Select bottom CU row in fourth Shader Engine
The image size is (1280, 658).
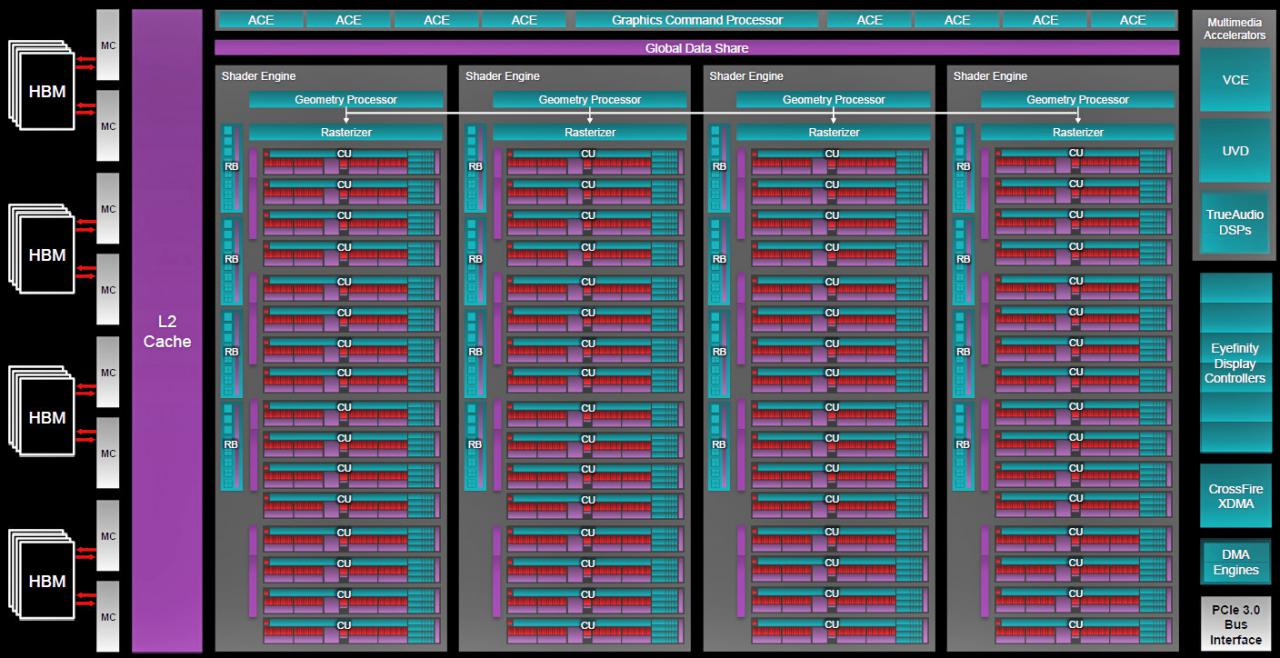1083,631
